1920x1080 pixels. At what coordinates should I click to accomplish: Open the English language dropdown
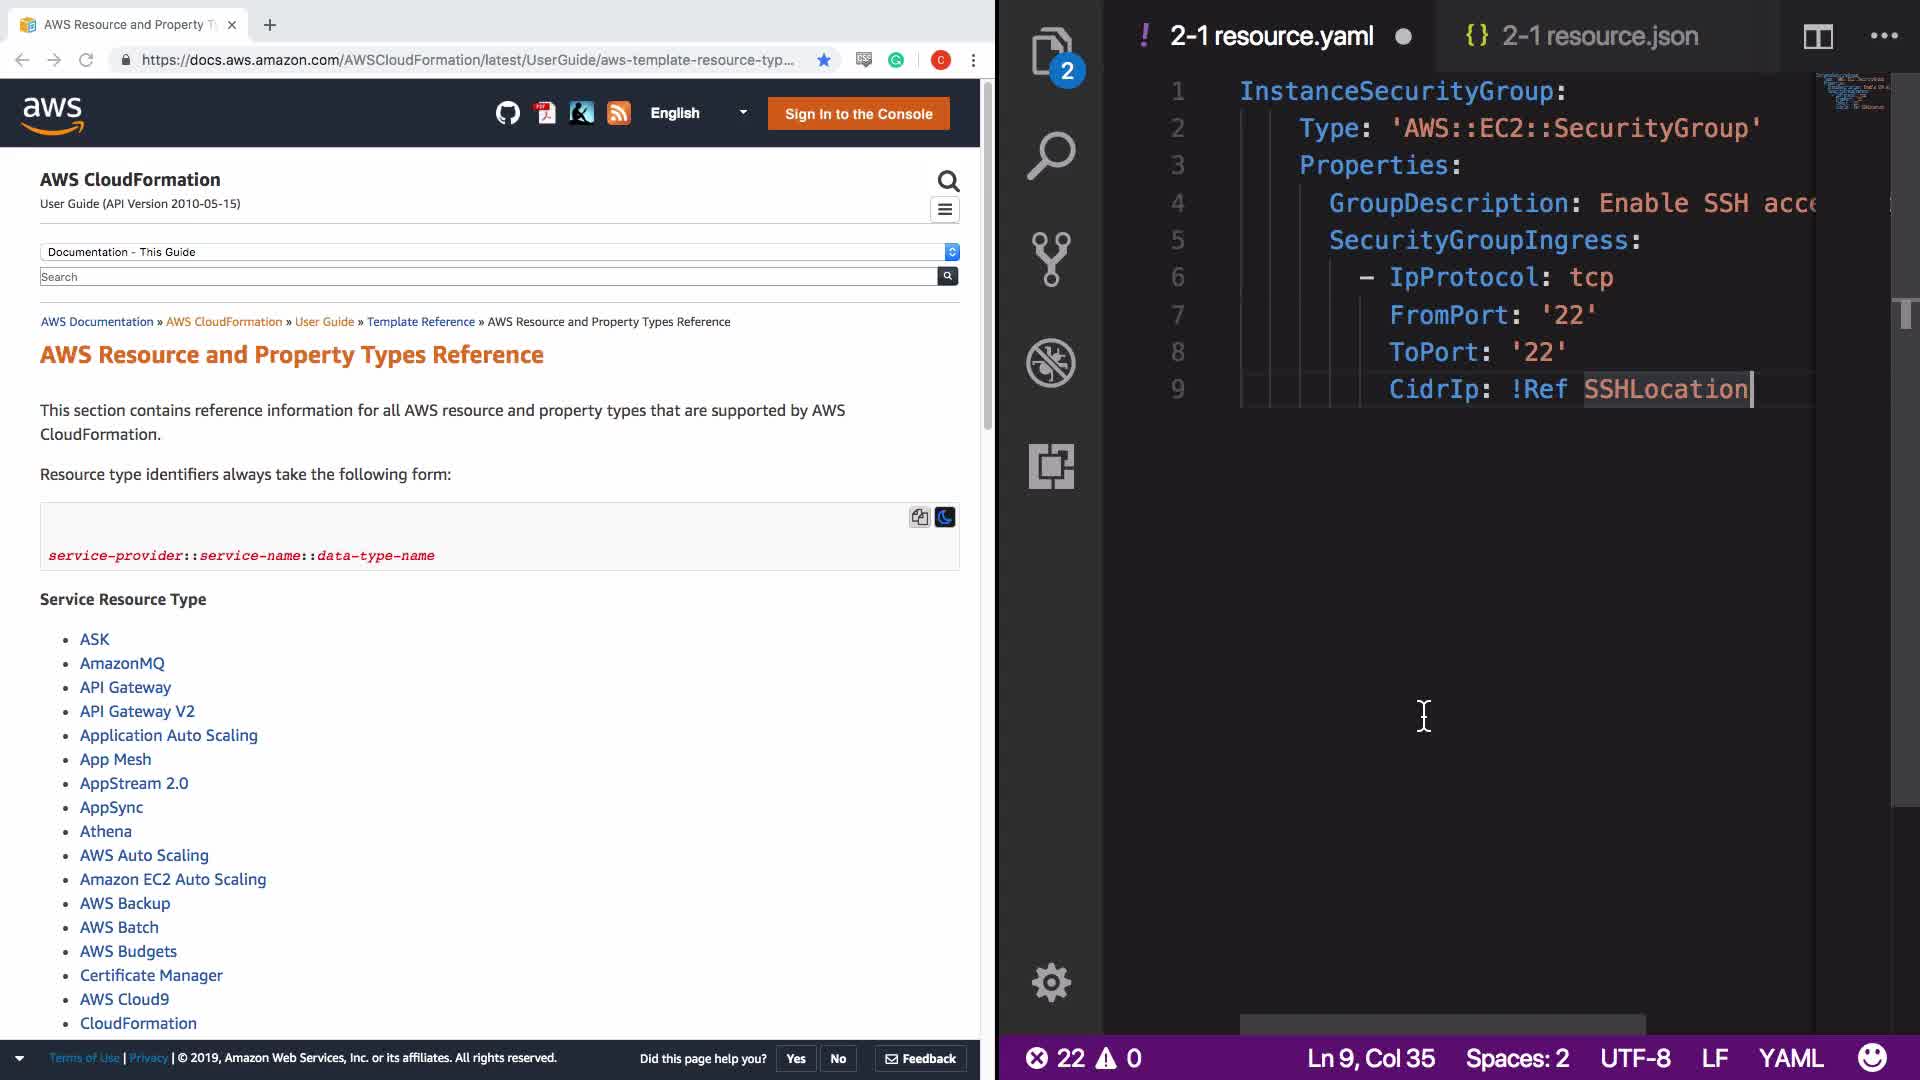pos(698,113)
